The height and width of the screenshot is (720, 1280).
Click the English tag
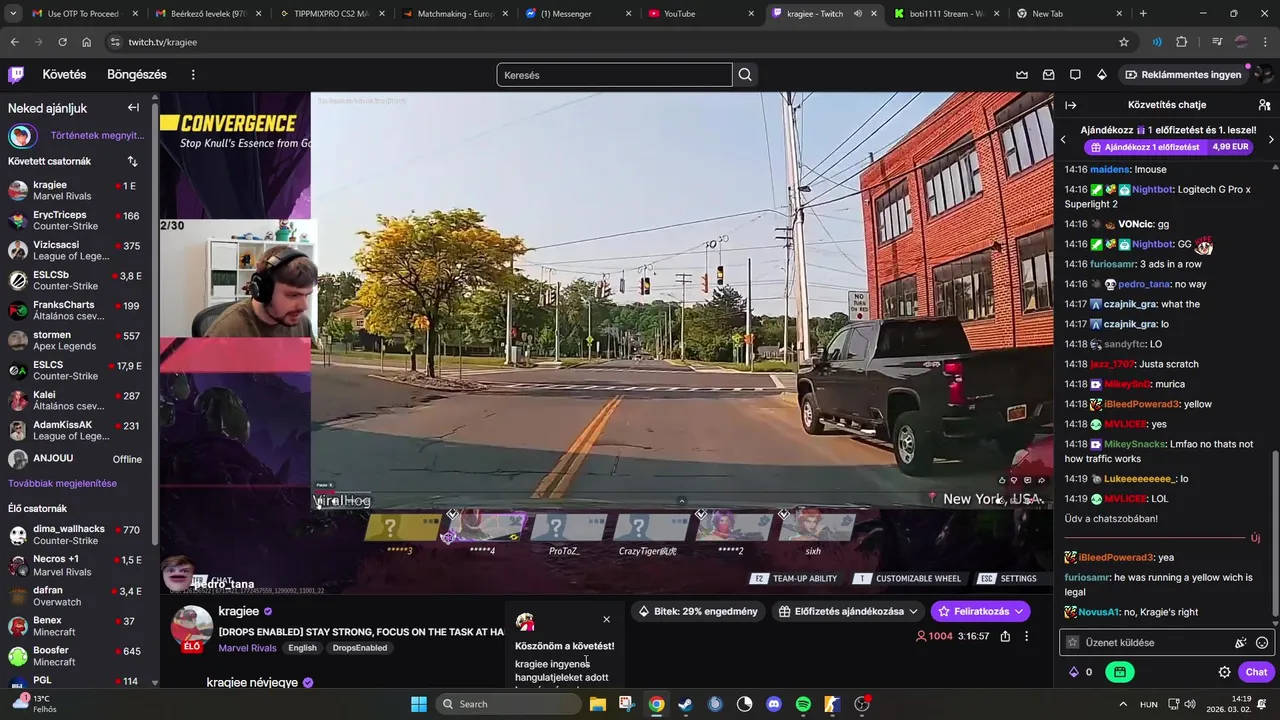(302, 648)
